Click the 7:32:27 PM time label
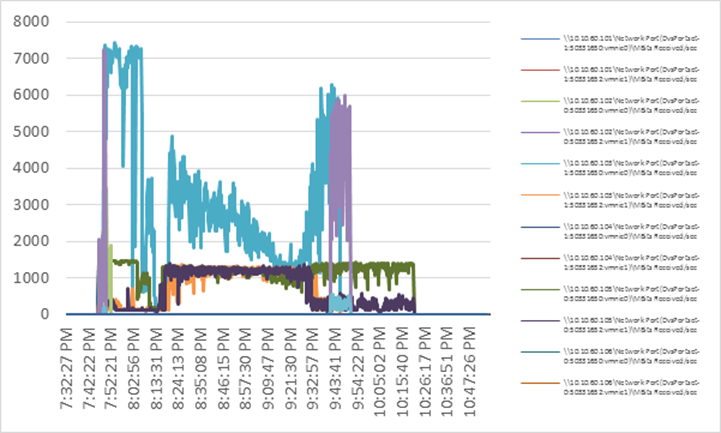 pyautogui.click(x=66, y=368)
